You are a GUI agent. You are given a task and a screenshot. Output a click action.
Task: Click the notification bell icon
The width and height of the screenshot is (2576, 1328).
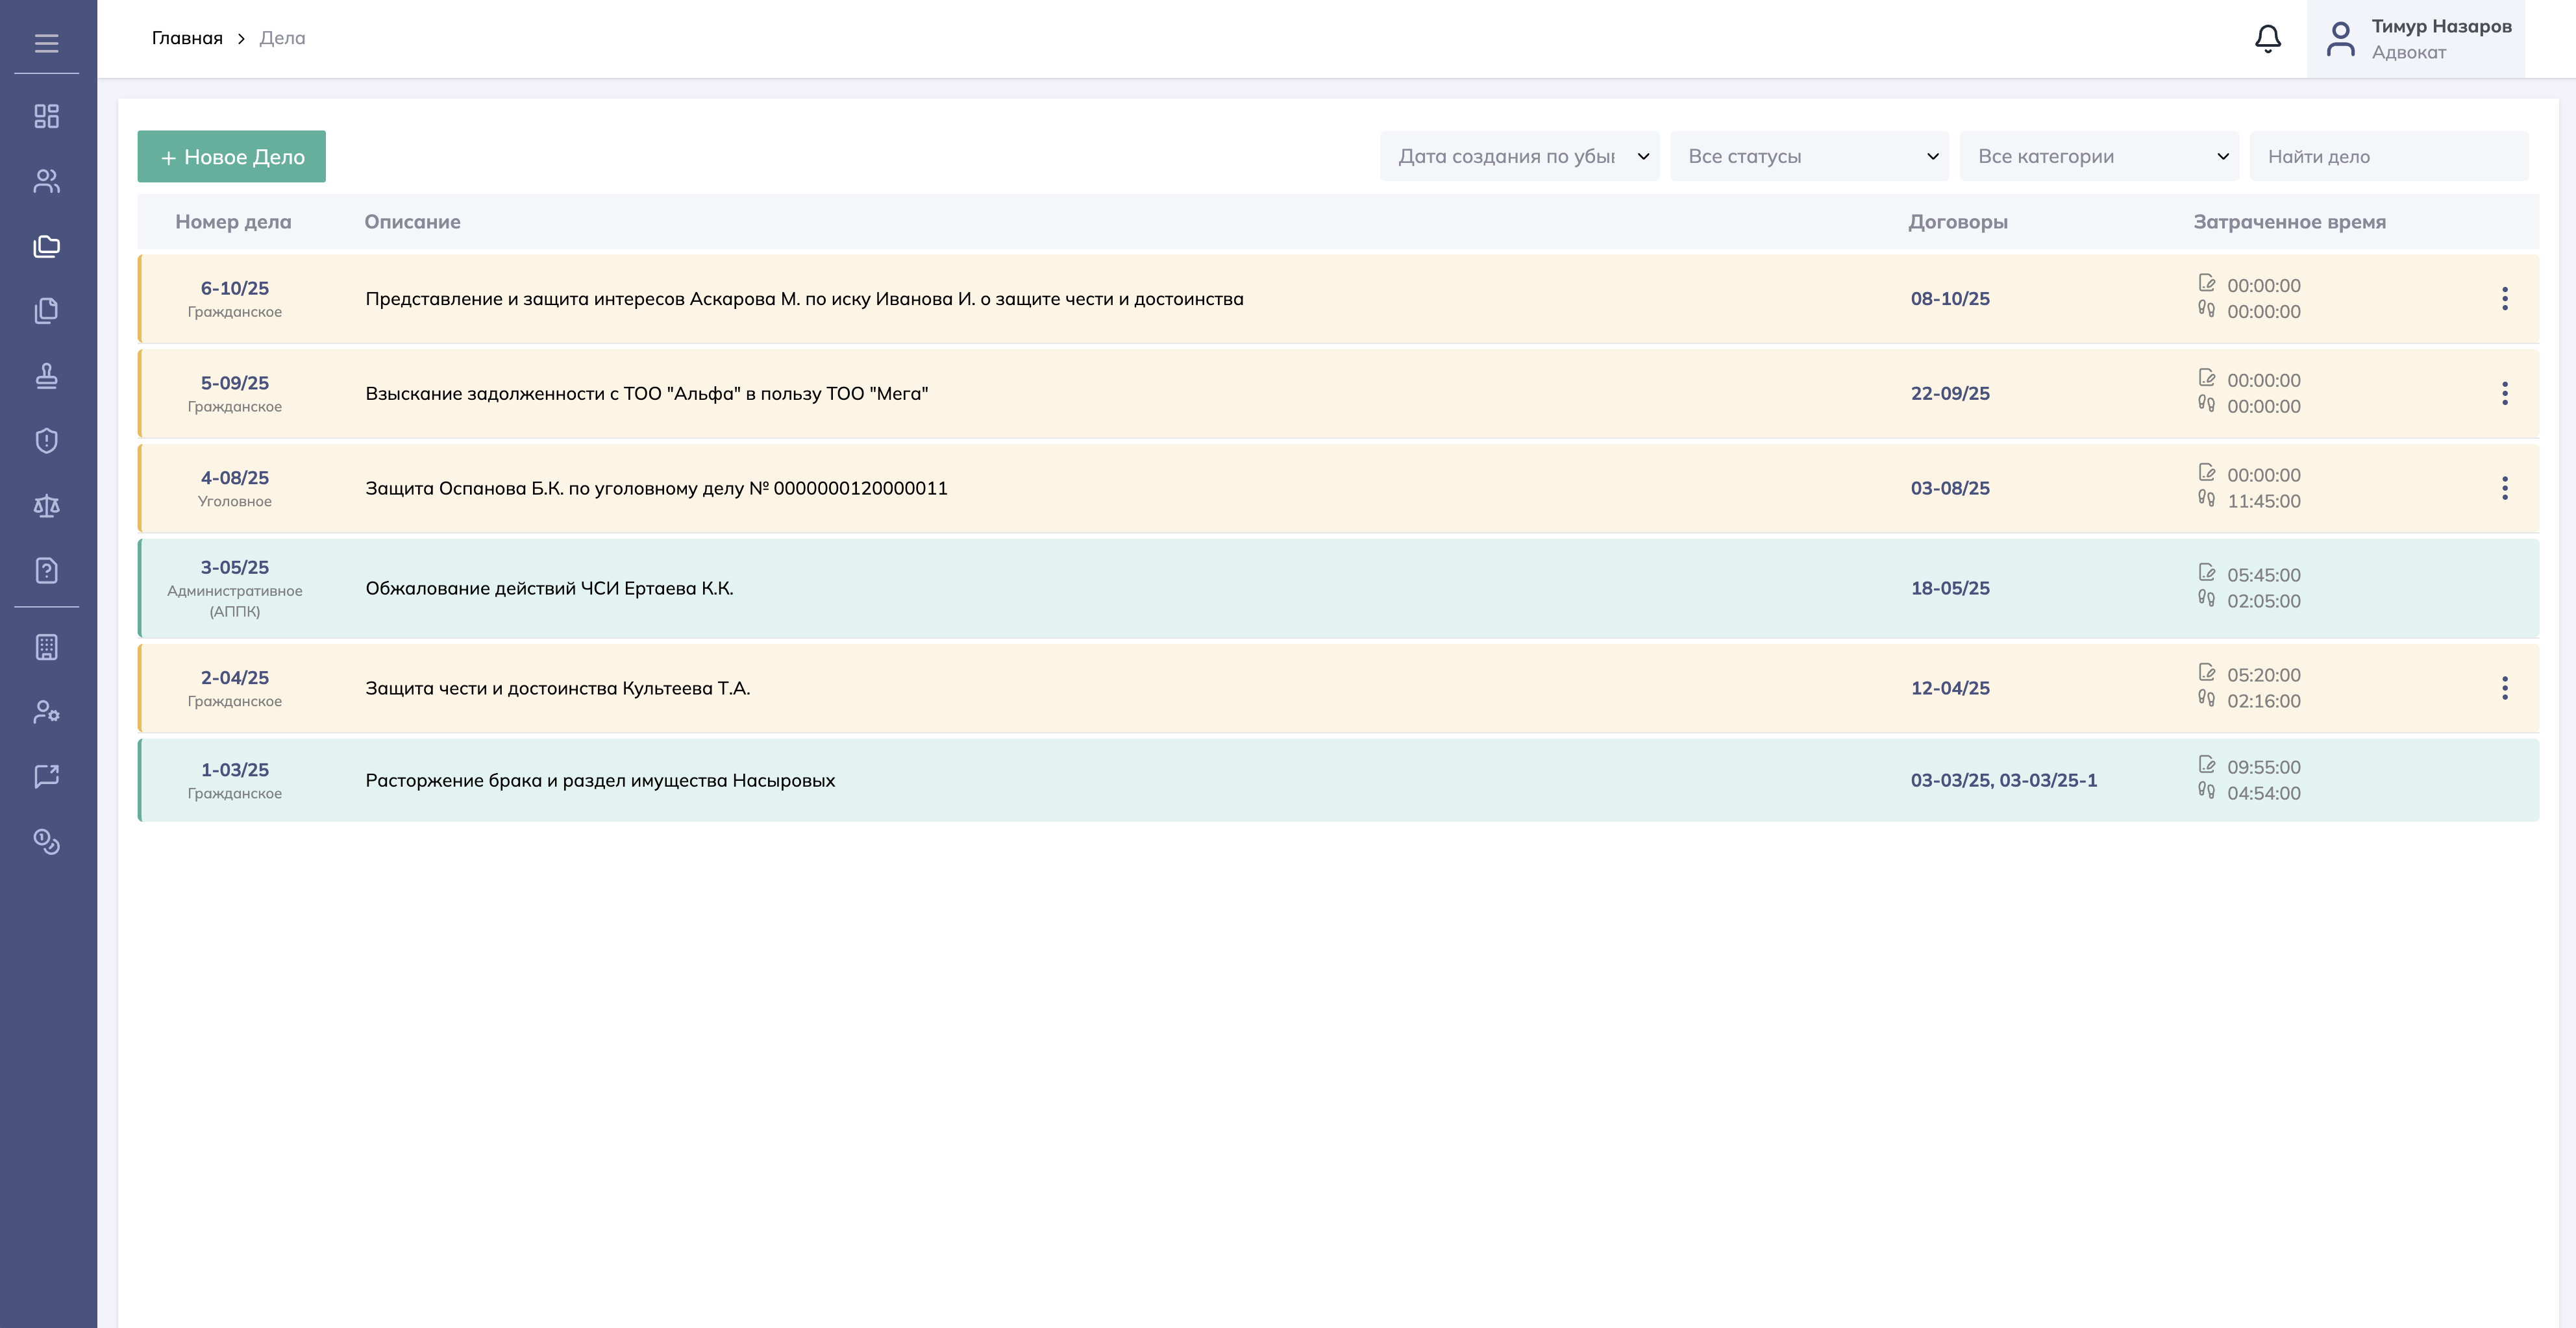tap(2267, 39)
